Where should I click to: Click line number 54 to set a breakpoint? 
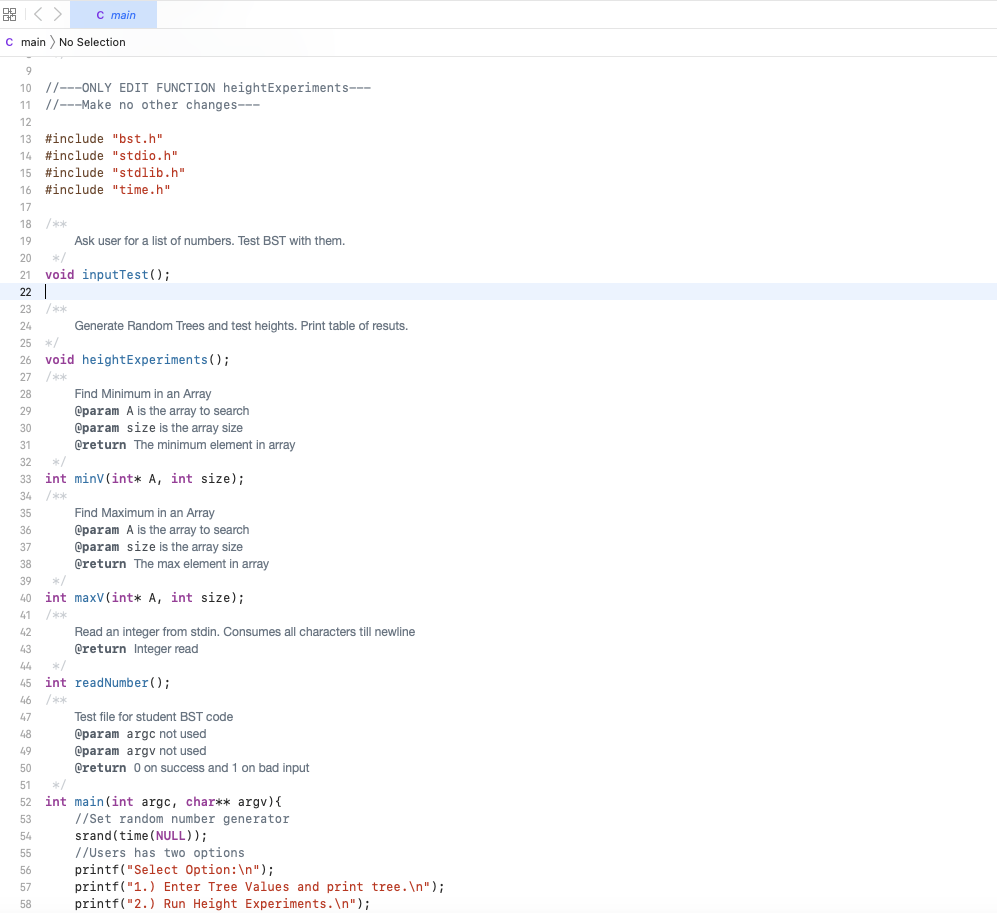[25, 835]
